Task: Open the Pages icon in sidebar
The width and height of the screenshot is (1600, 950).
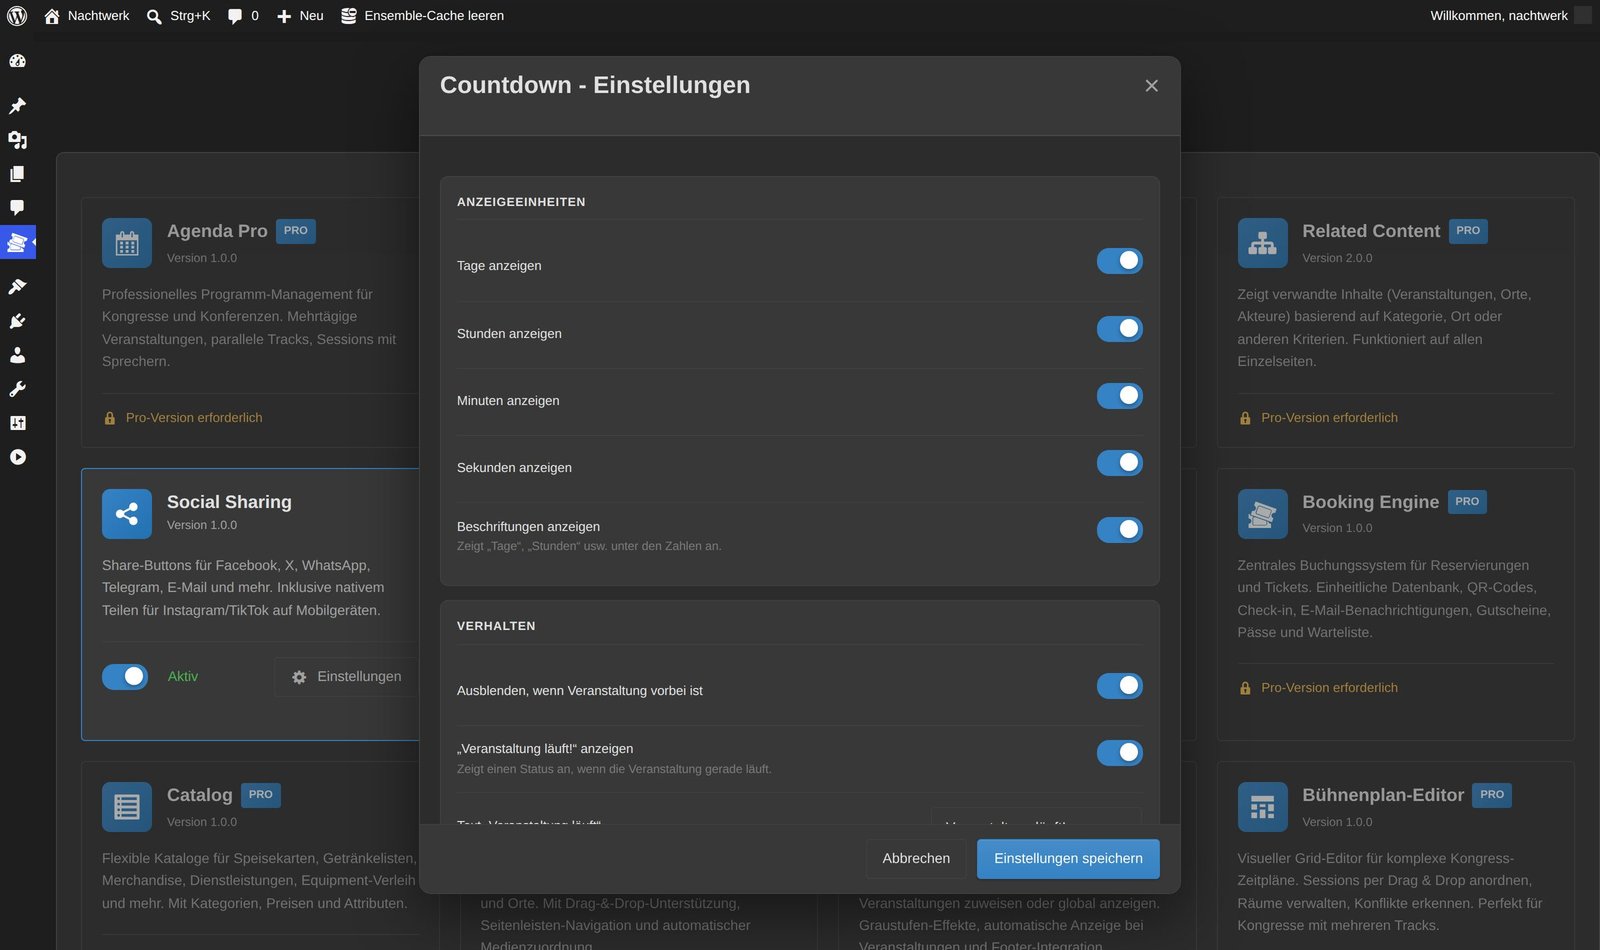Action: tap(17, 174)
